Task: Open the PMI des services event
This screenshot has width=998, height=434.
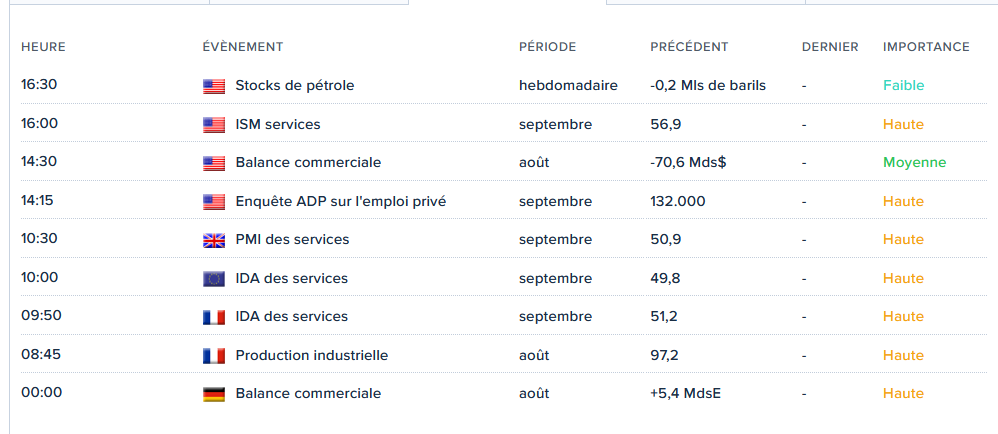Action: coord(292,239)
